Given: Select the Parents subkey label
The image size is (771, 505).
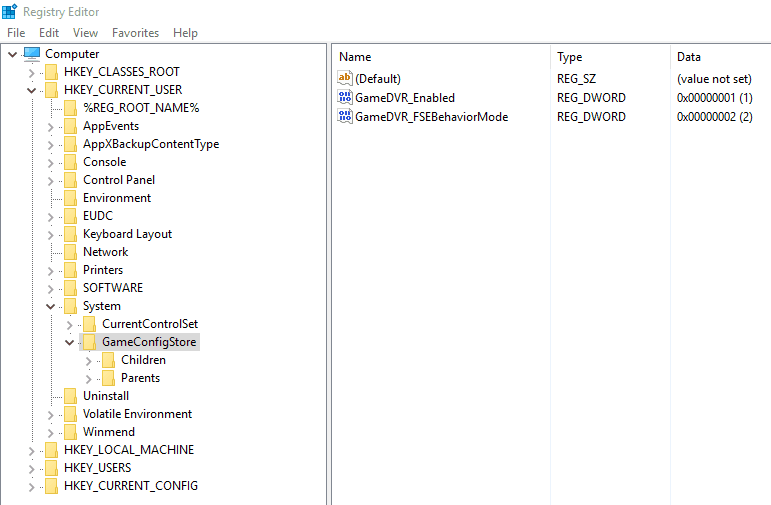Looking at the screenshot, I should click(141, 378).
